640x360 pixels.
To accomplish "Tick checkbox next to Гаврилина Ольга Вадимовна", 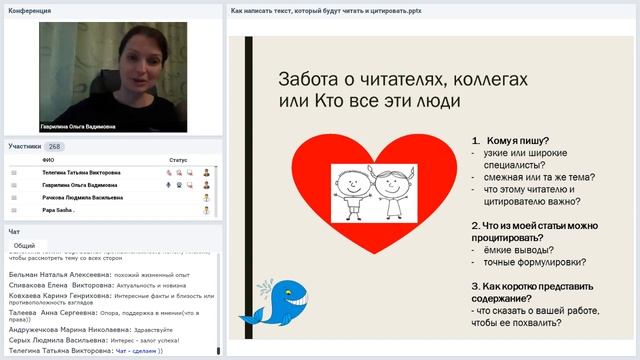I will pos(14,185).
